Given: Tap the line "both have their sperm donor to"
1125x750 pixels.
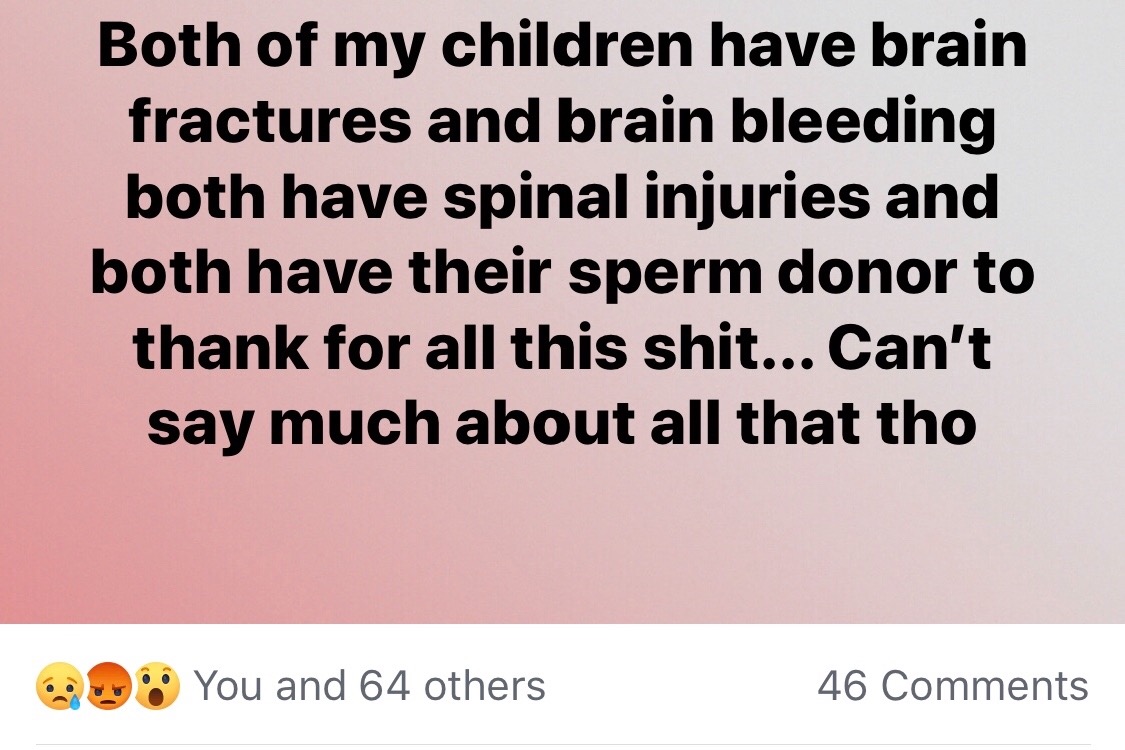Looking at the screenshot, I should [562, 273].
